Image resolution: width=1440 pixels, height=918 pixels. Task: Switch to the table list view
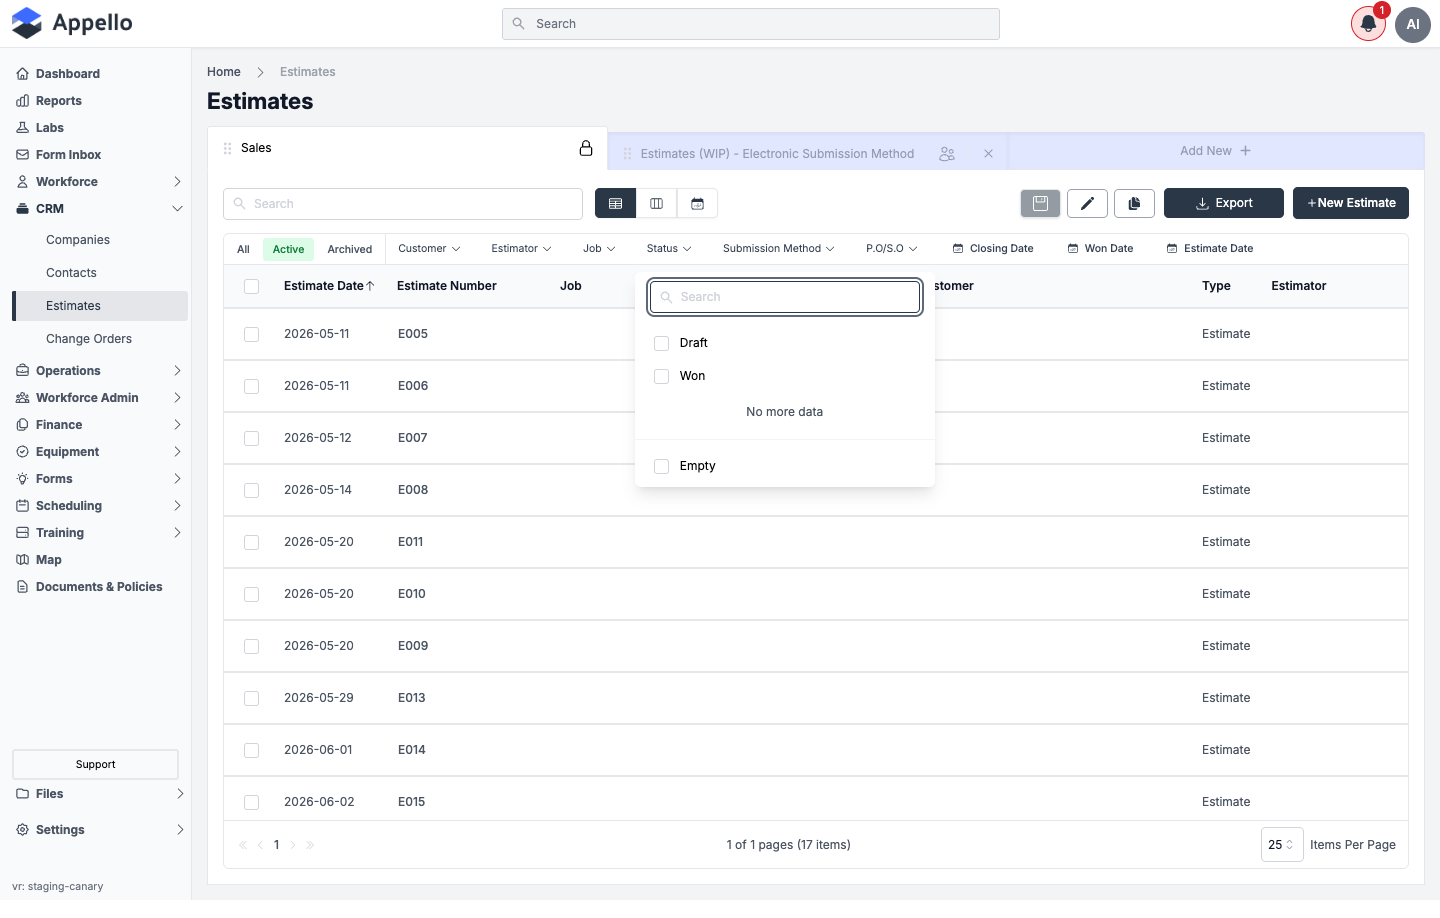click(x=615, y=204)
